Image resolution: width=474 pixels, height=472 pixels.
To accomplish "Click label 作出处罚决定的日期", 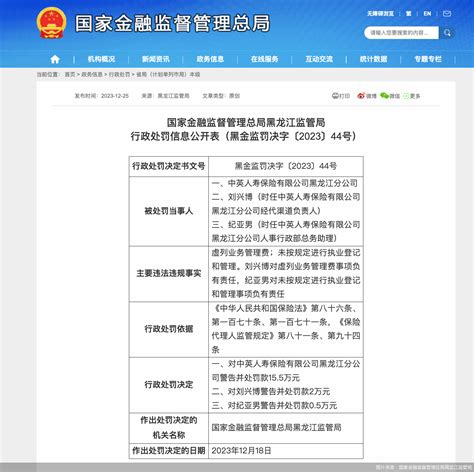I will click(169, 451).
